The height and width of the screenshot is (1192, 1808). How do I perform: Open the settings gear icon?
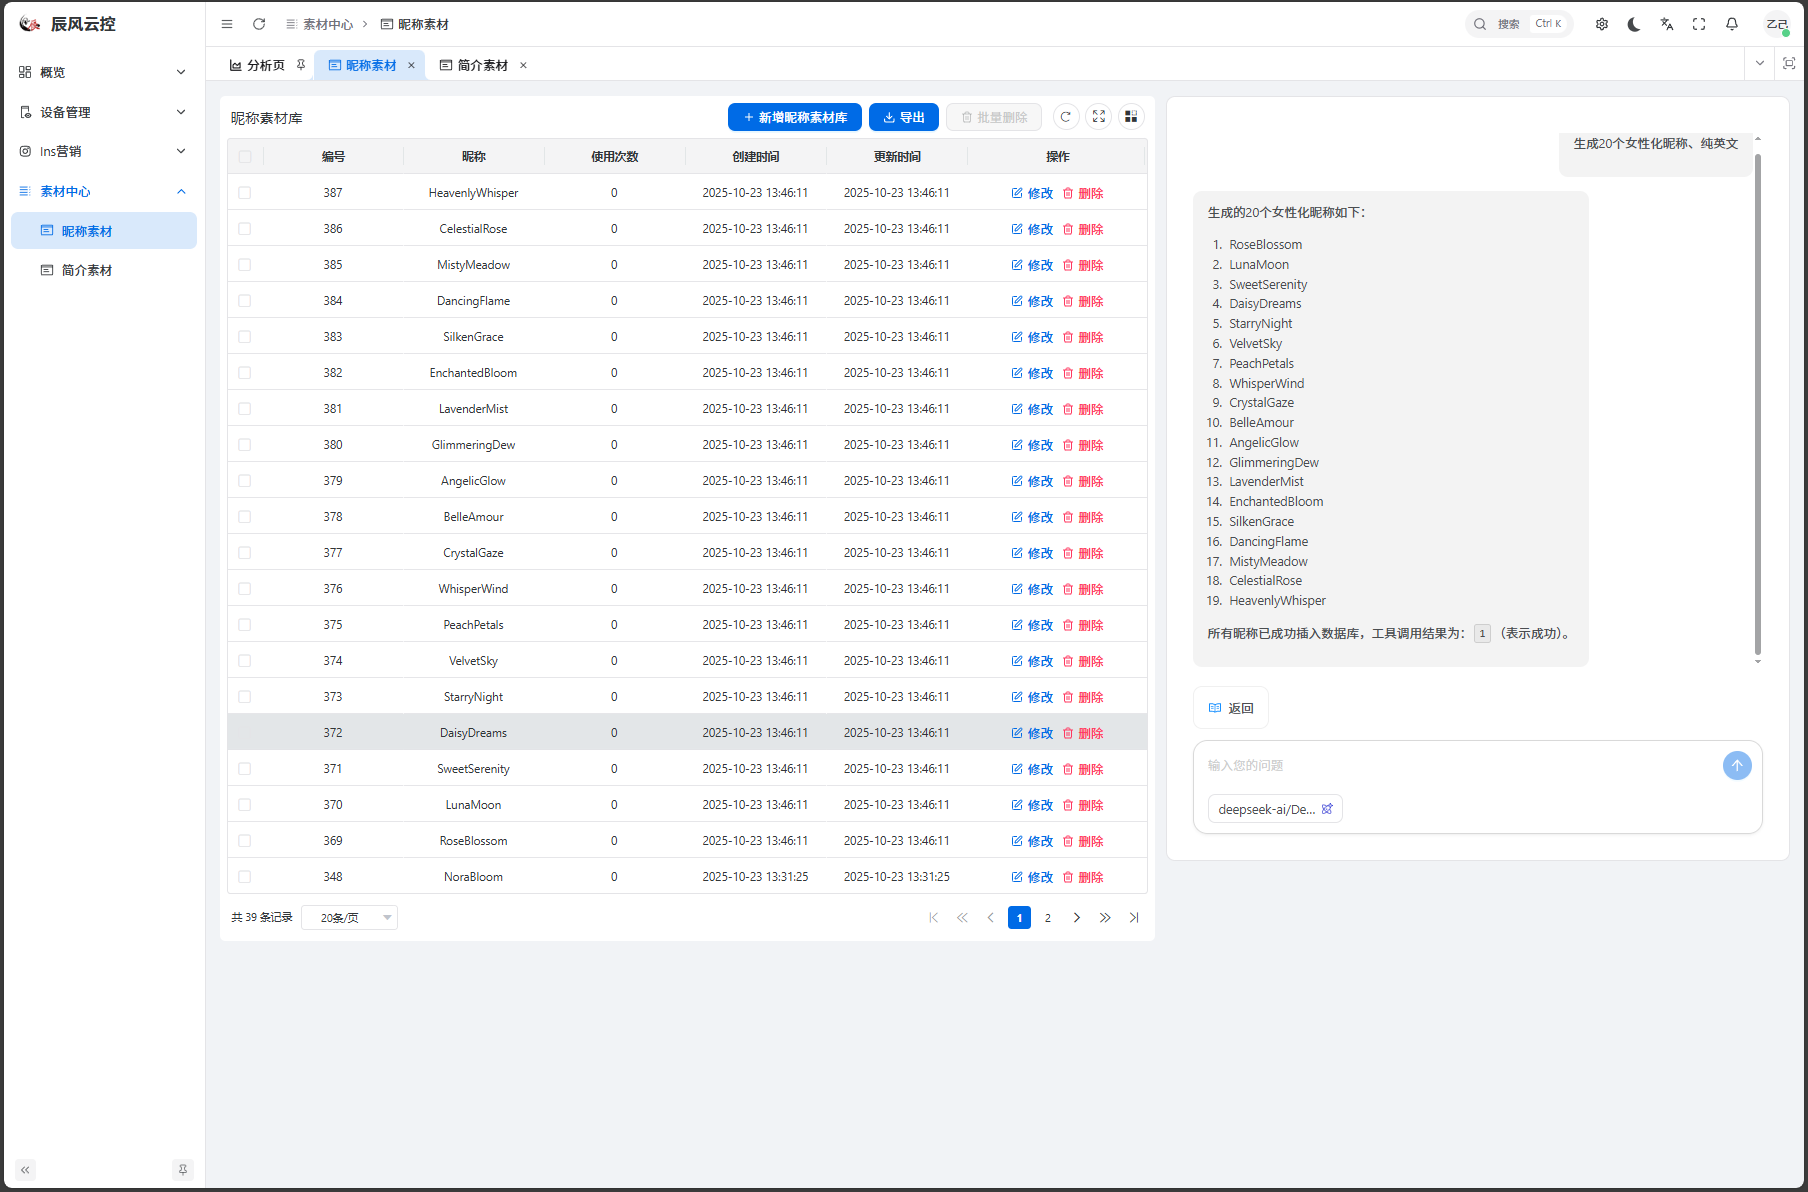point(1602,24)
